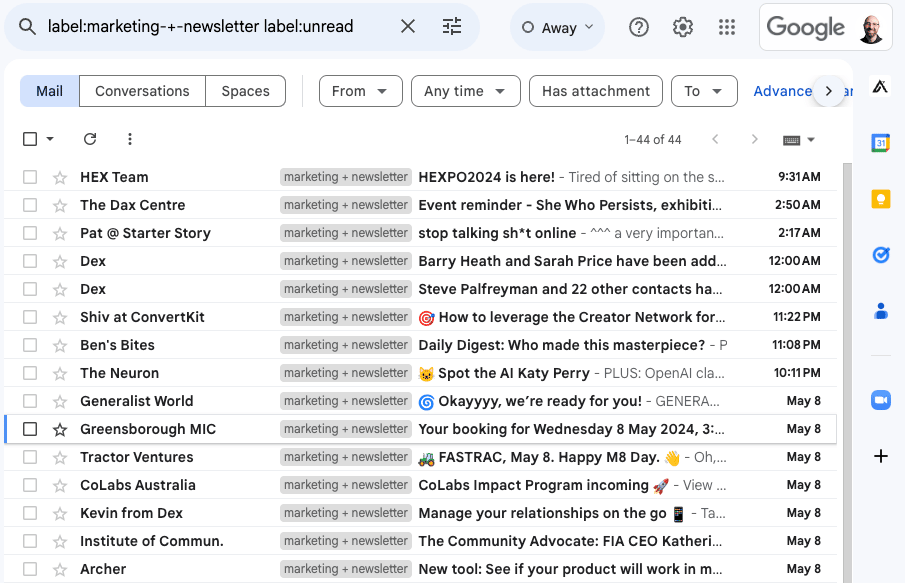The image size is (905, 583).
Task: Open Google Calendar in the side panel
Action: pos(881,143)
